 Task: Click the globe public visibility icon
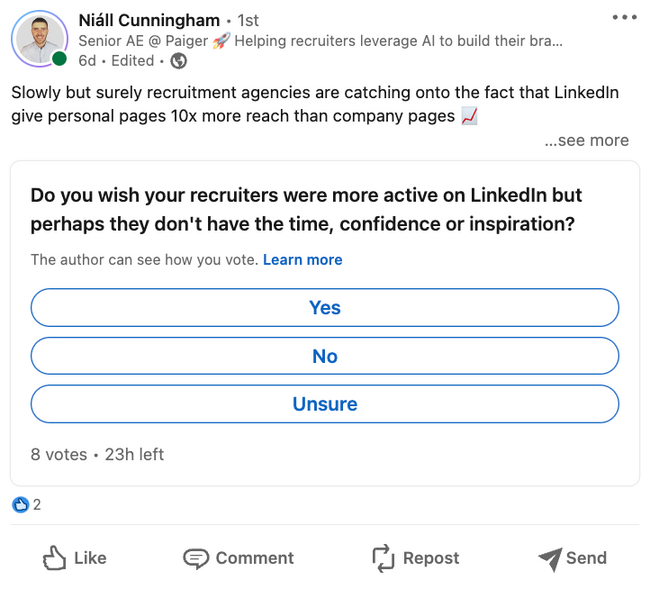179,61
